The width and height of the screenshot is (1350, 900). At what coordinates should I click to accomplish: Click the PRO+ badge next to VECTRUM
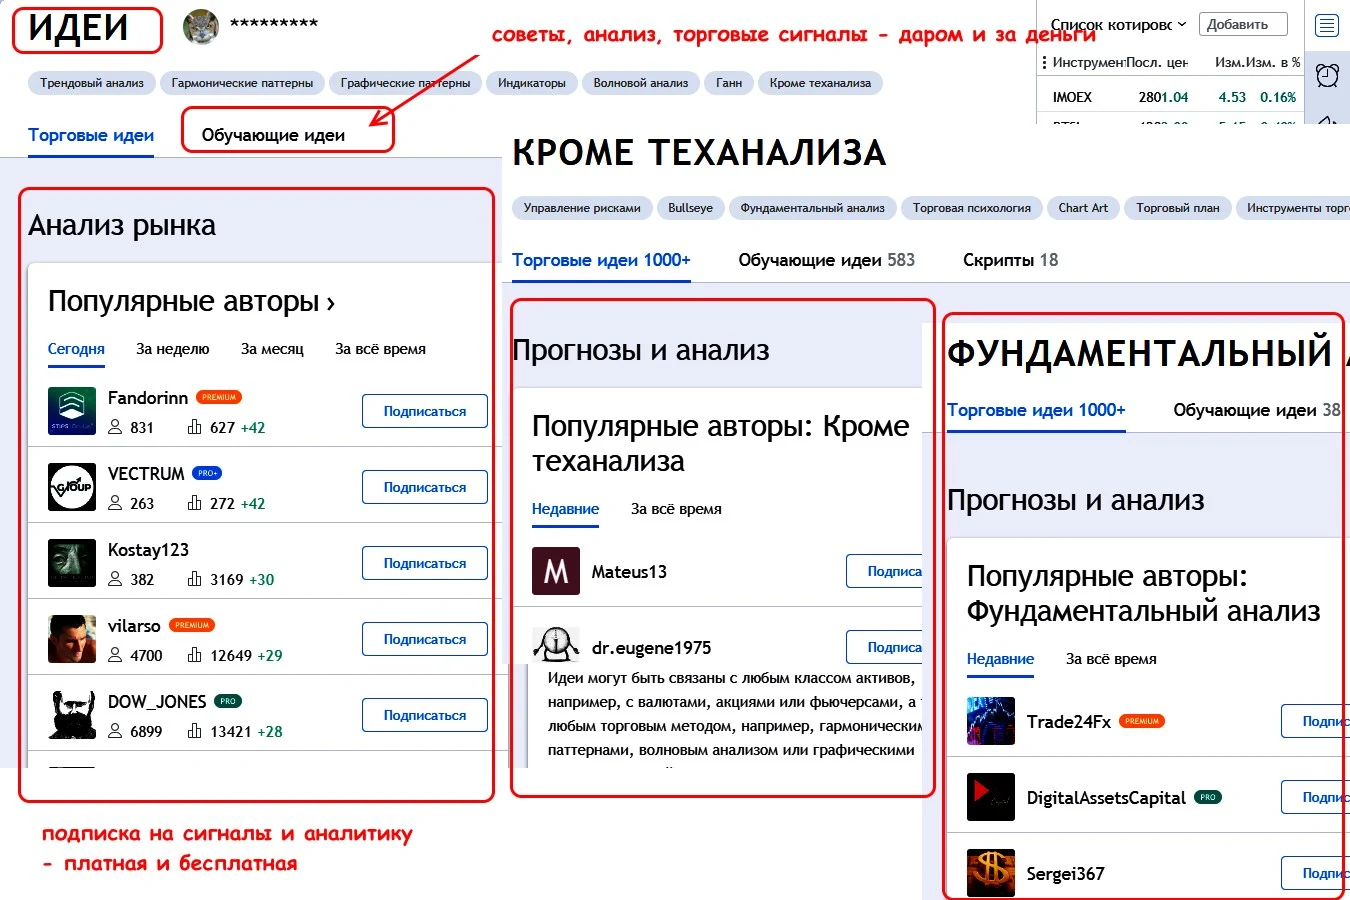pos(207,473)
